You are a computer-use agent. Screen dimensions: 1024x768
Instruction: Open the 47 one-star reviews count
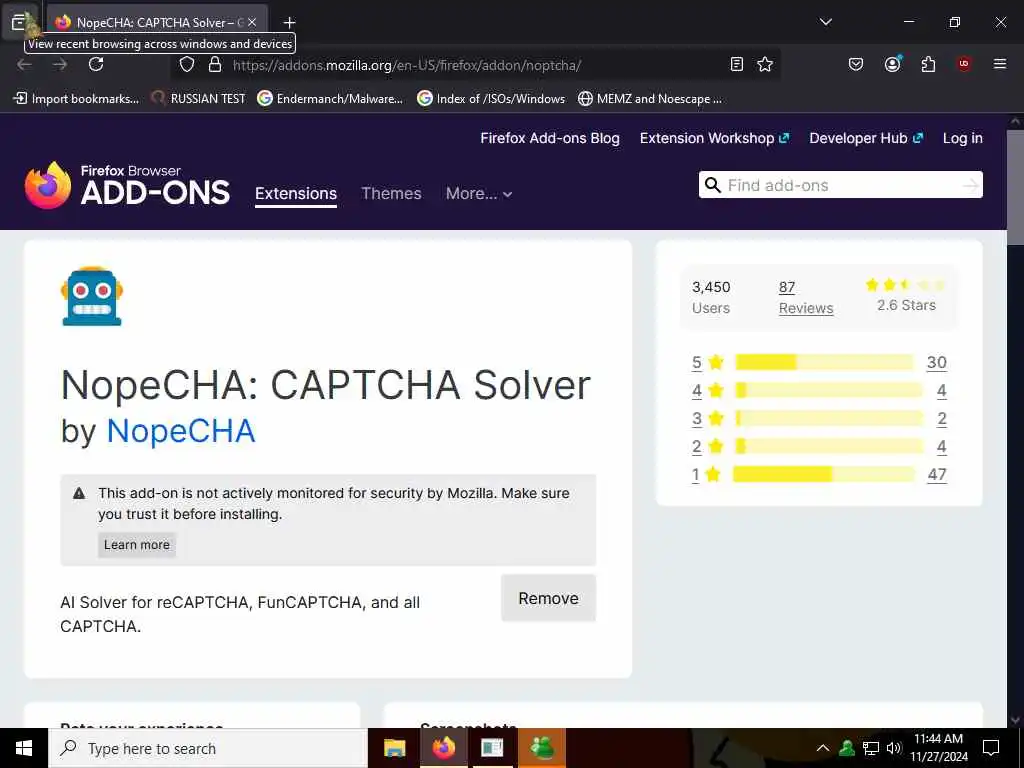pyautogui.click(x=937, y=475)
